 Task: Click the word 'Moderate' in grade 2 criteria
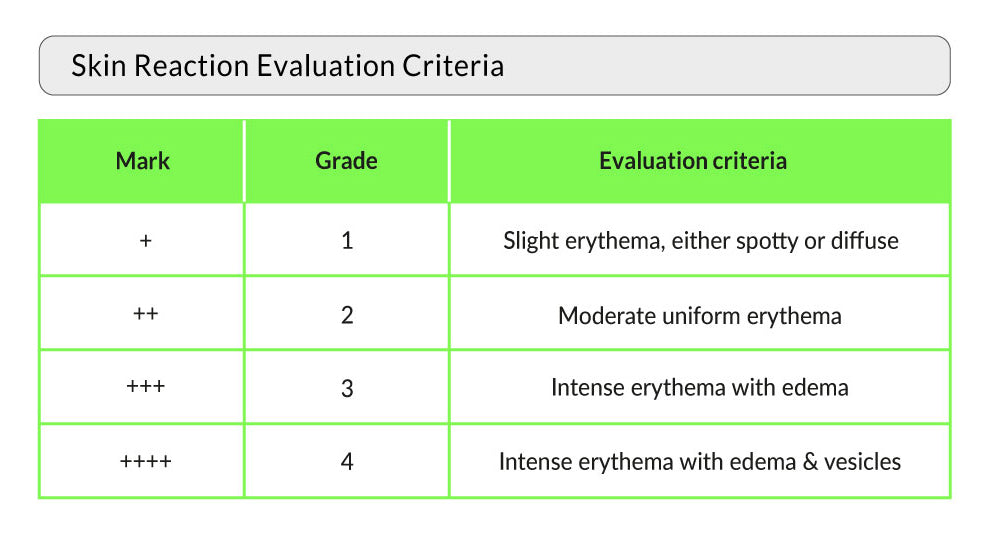[606, 316]
